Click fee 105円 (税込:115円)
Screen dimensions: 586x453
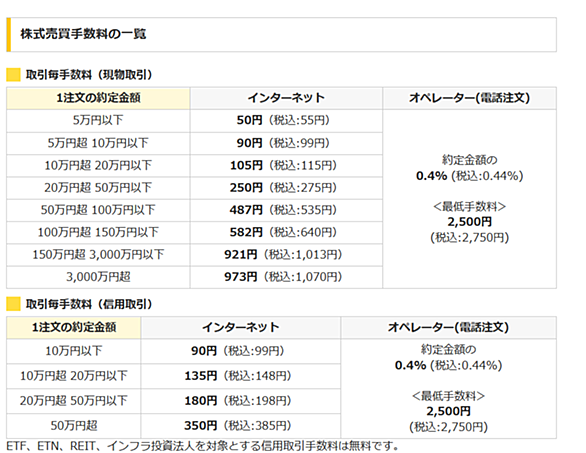[x=283, y=165]
